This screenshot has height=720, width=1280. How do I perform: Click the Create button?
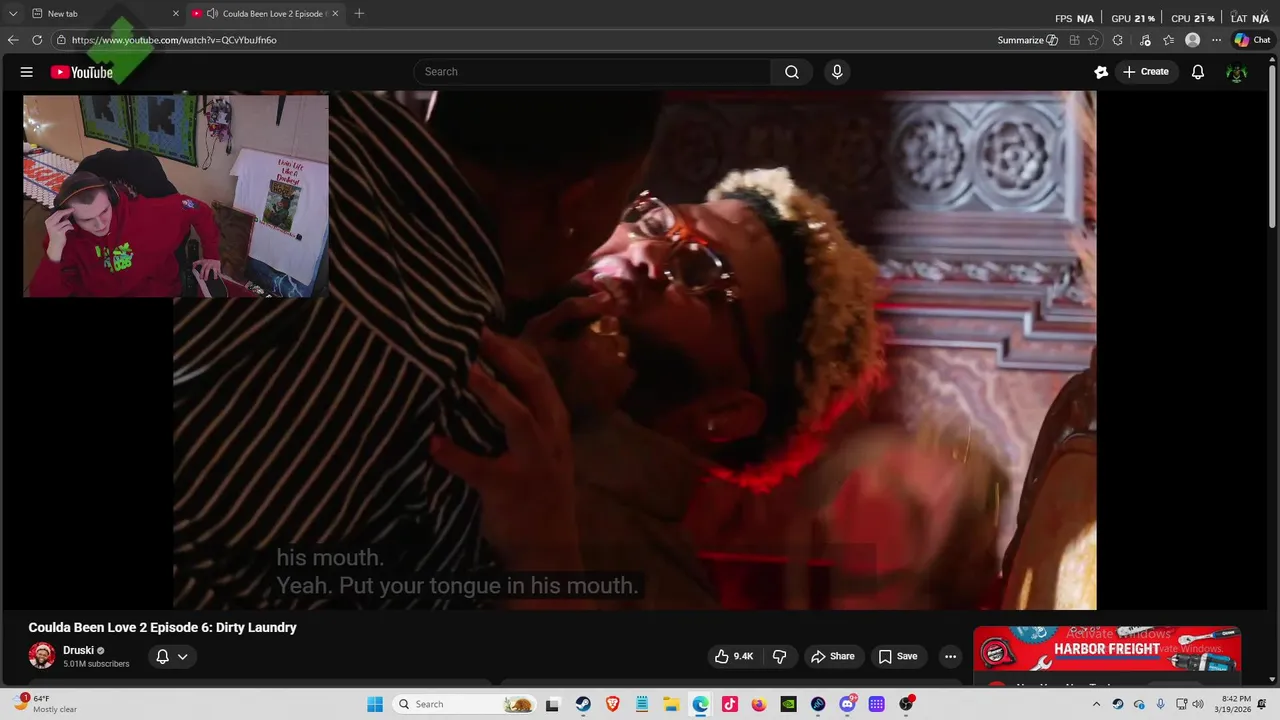pos(1146,72)
